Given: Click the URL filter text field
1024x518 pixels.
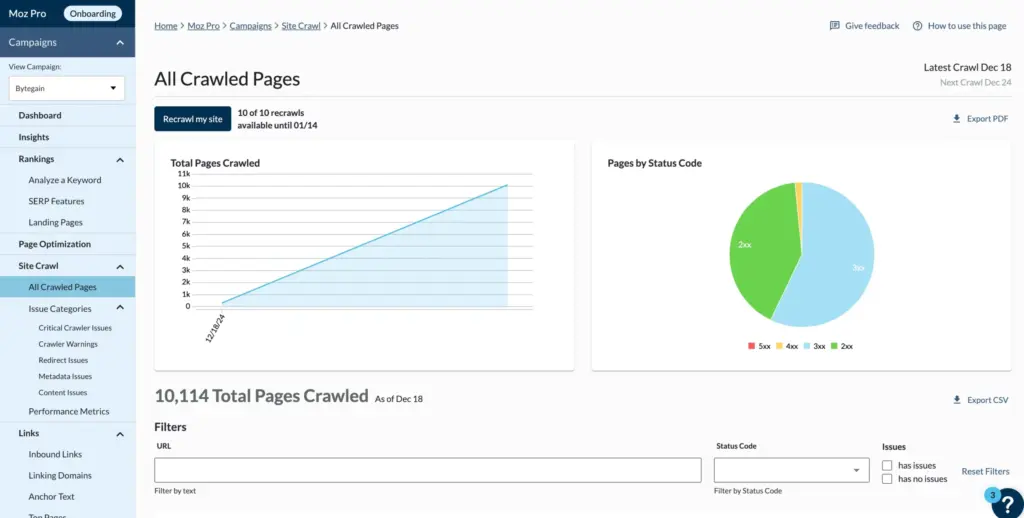Looking at the screenshot, I should click(x=428, y=470).
